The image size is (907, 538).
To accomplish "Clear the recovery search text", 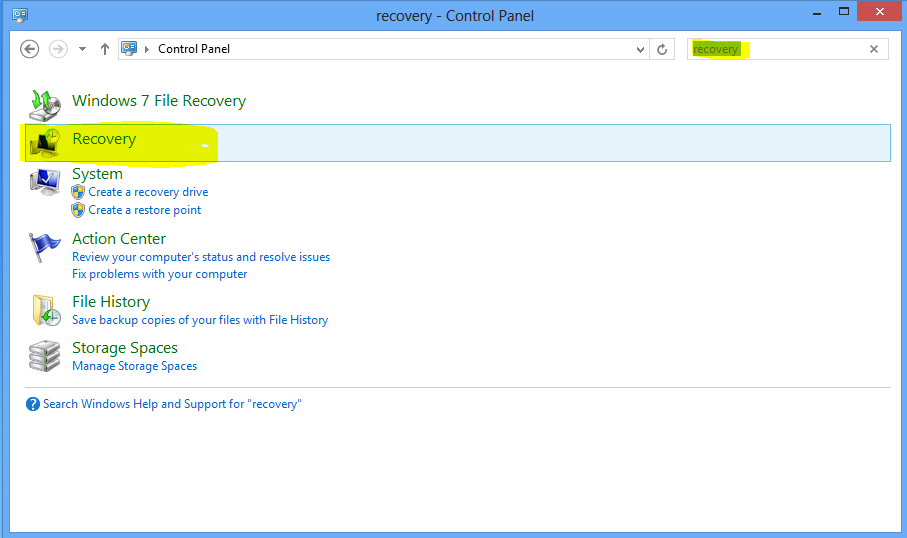I will [x=874, y=49].
